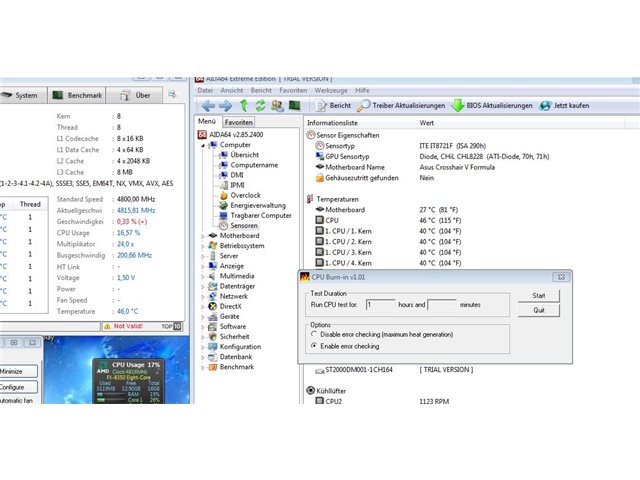Go forward with the blue right arrow
The height and width of the screenshot is (480, 640).
coord(225,106)
